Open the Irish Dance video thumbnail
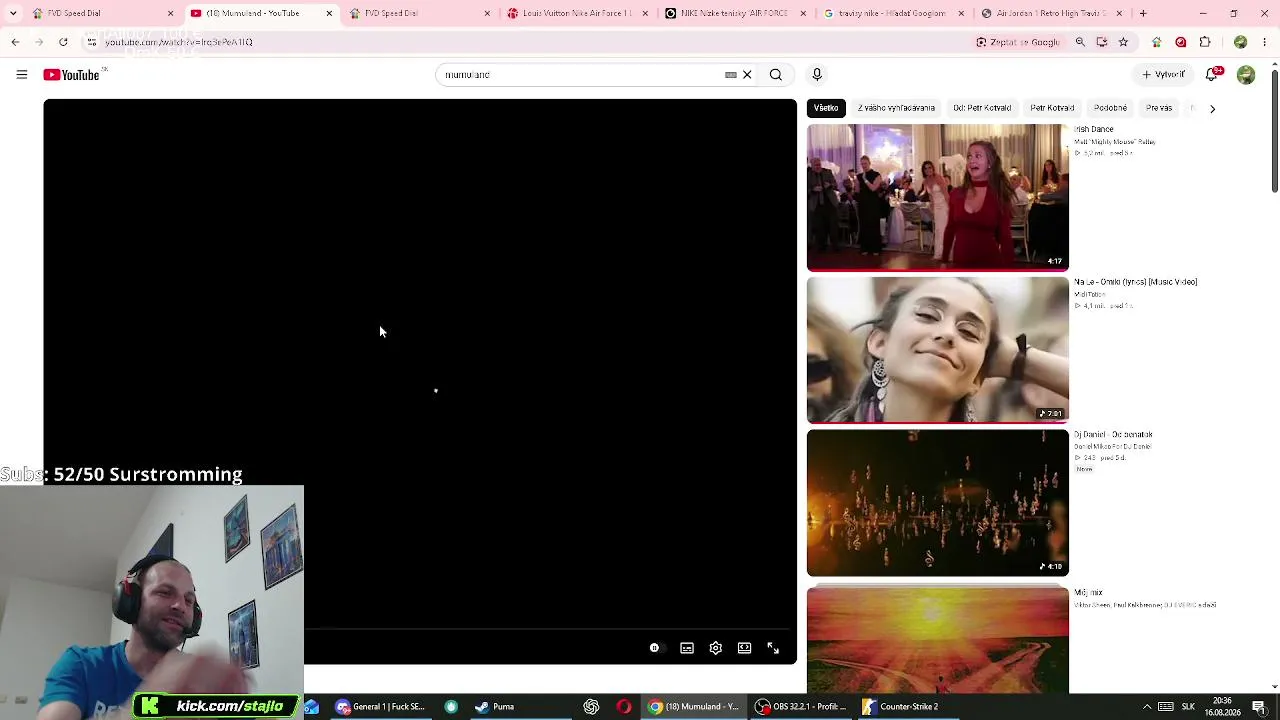The image size is (1280, 720). (x=937, y=197)
